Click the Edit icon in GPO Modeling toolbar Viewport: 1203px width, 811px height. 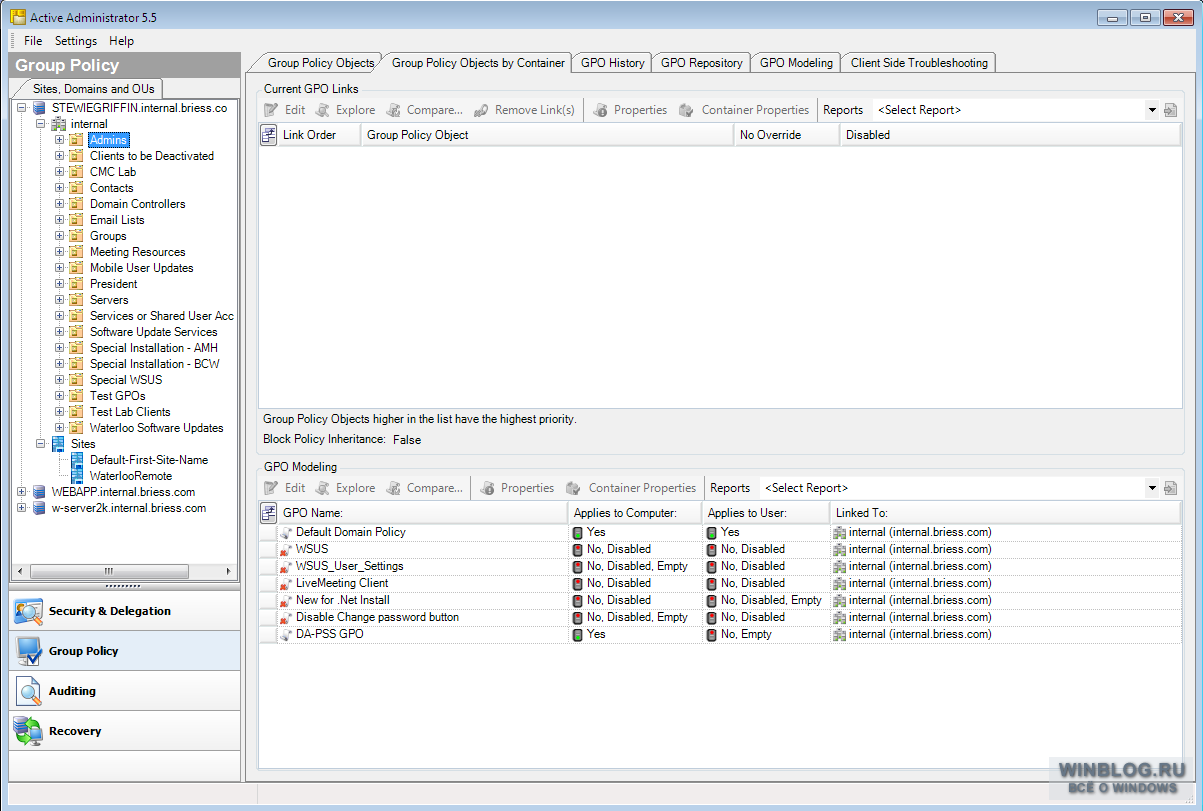point(271,488)
